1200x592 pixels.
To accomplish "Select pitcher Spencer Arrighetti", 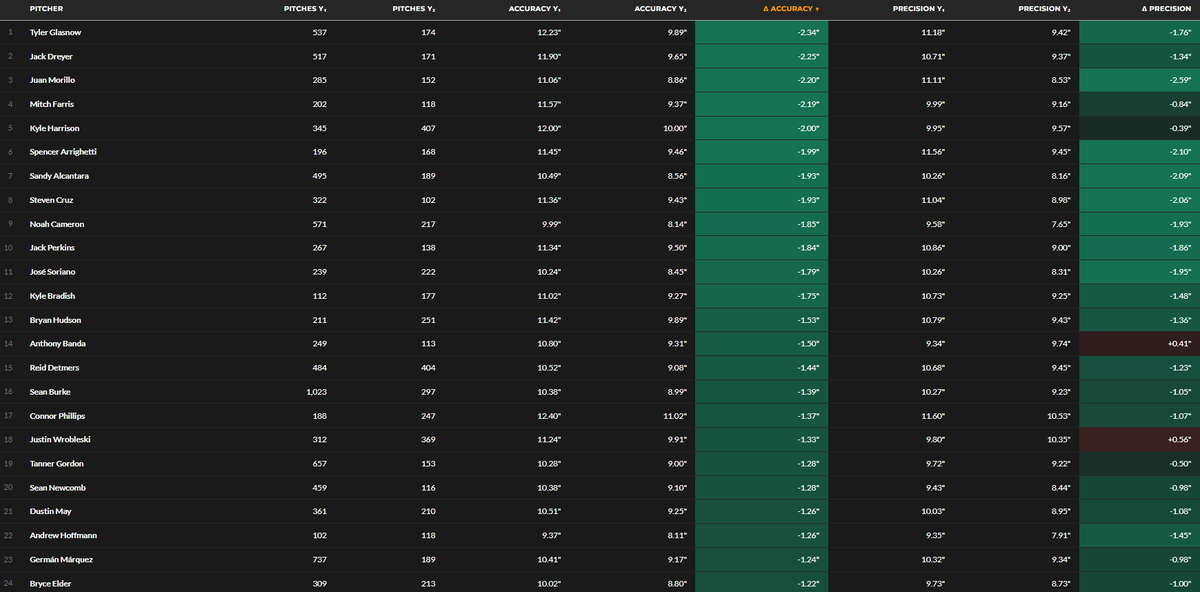I will tap(63, 152).
